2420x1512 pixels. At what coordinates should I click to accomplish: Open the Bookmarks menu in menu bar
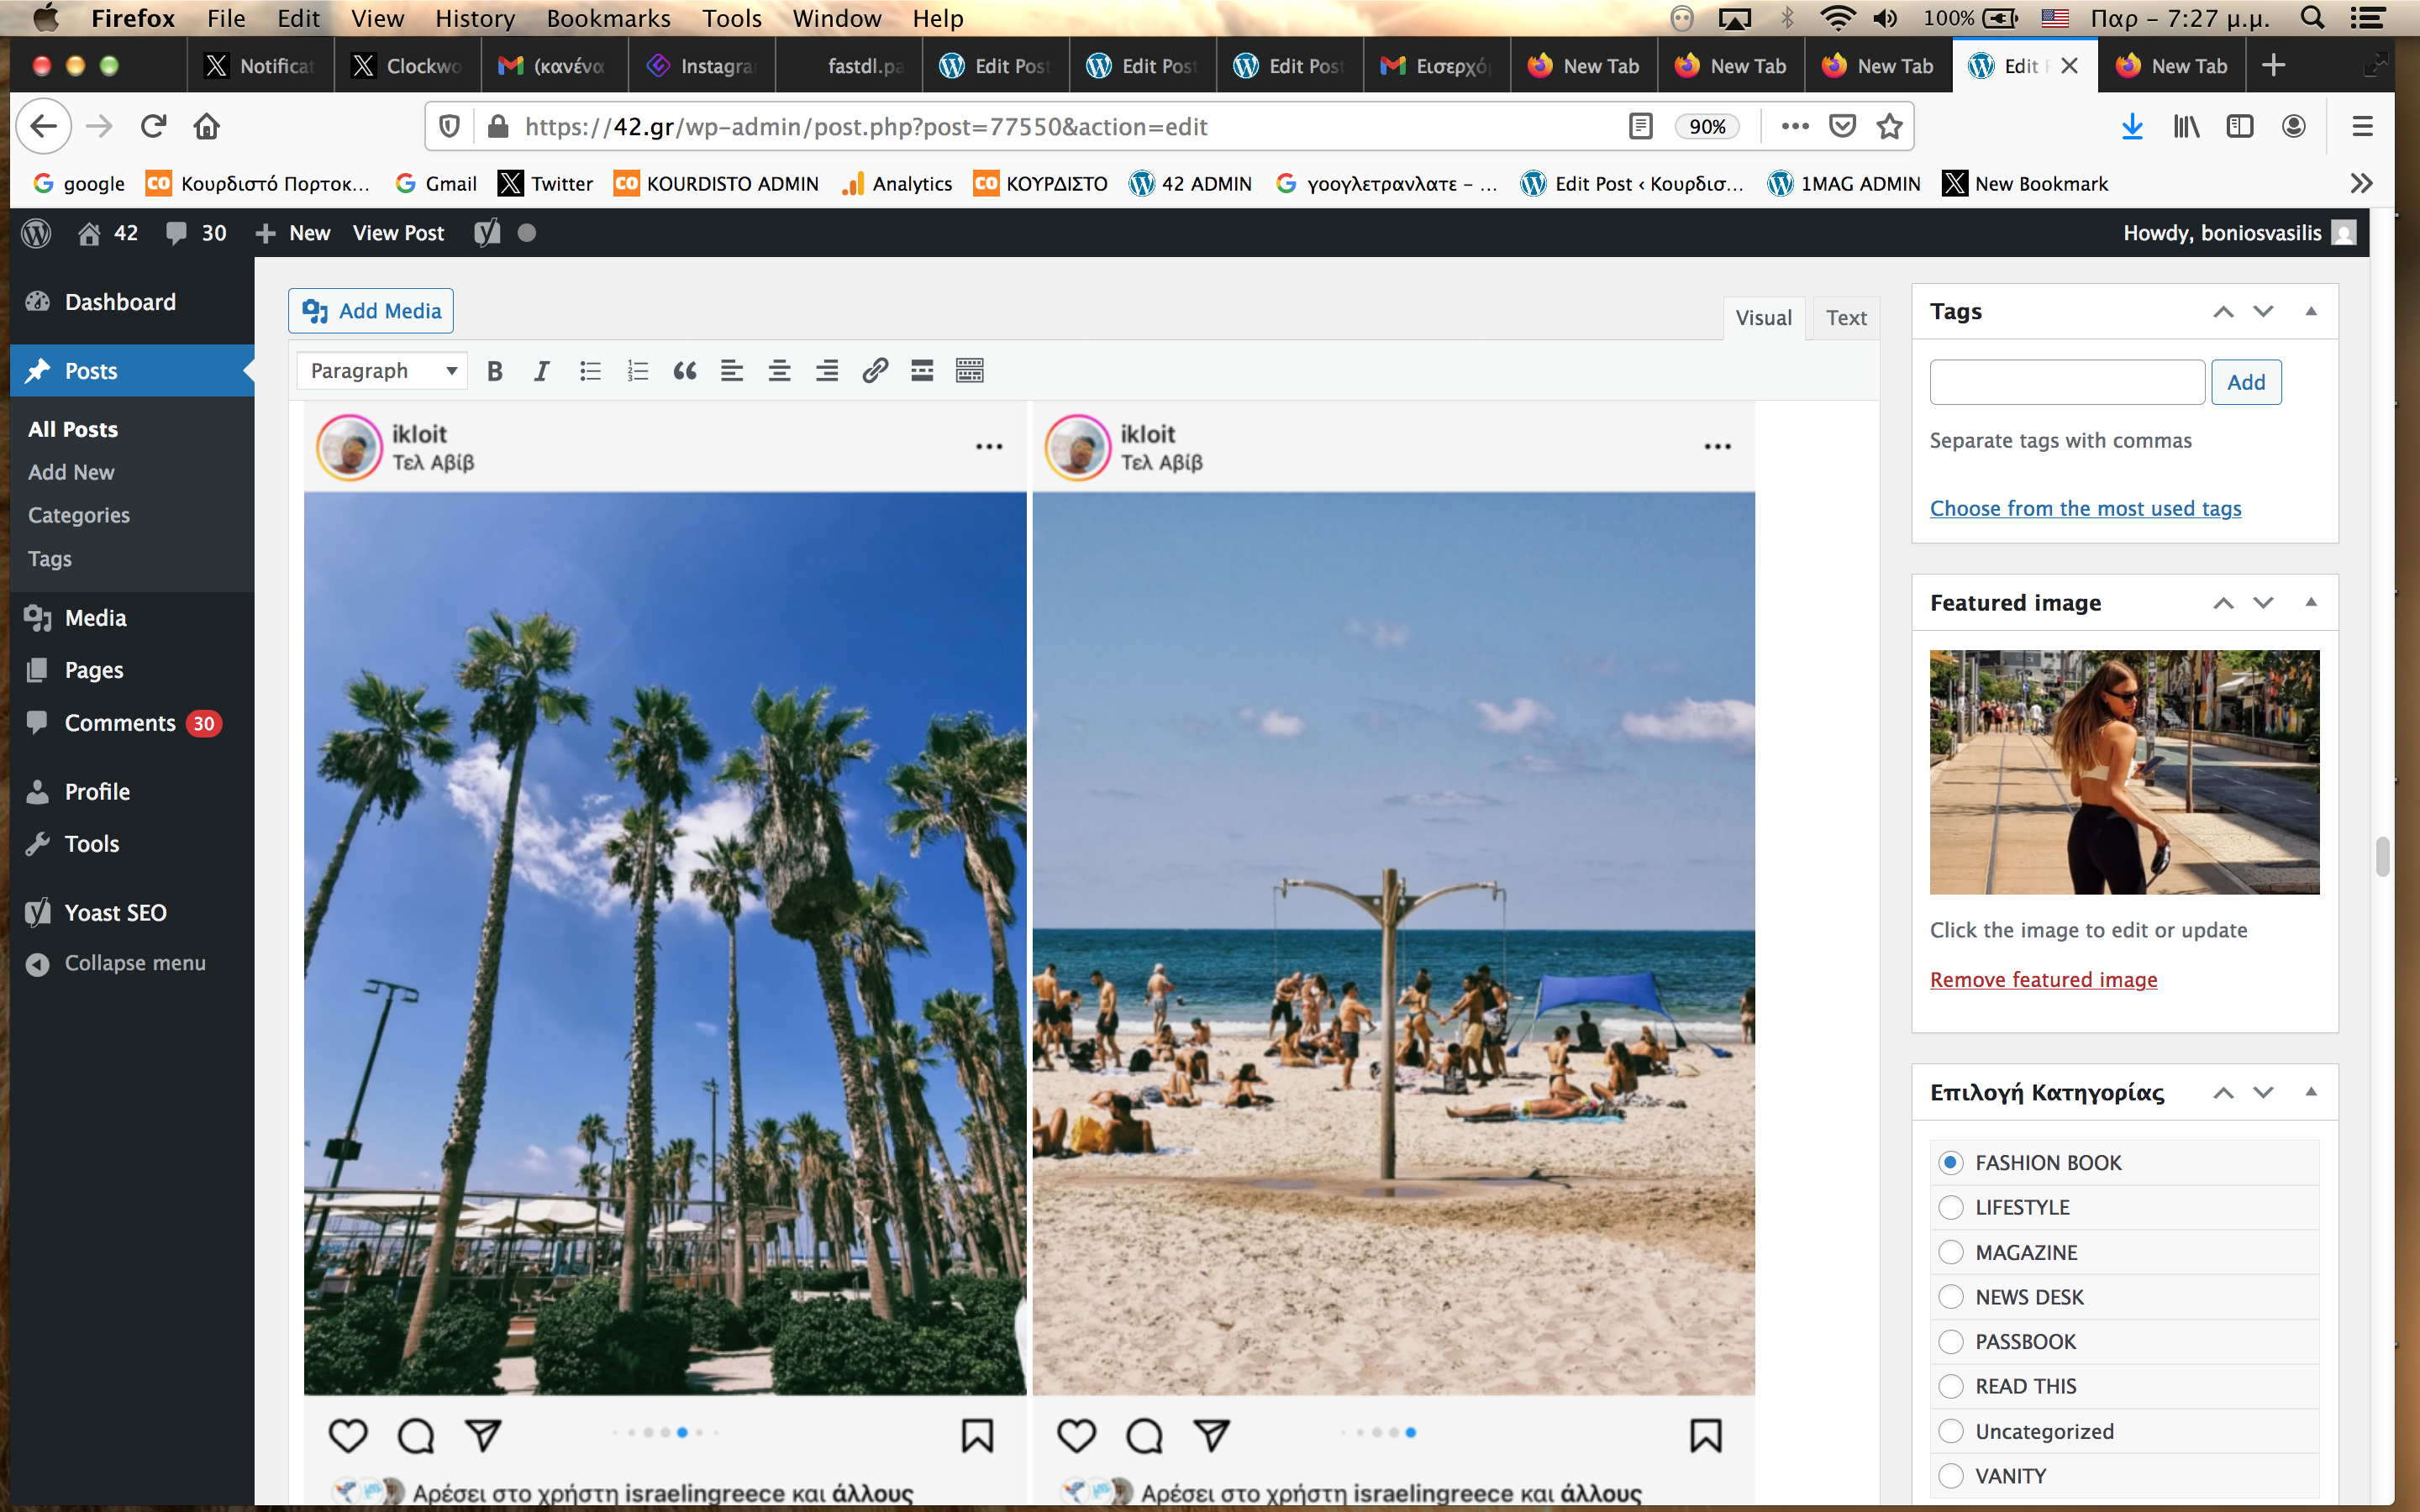tap(608, 18)
